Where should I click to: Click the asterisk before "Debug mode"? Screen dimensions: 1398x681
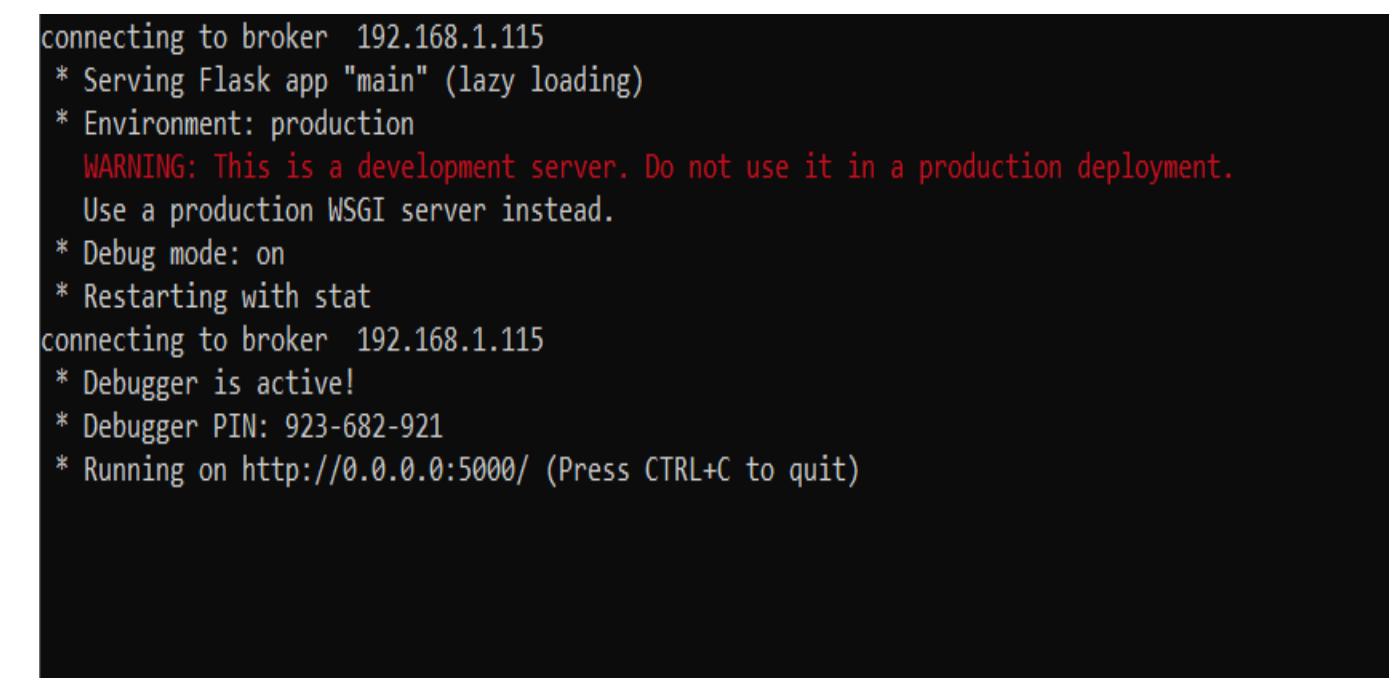pyautogui.click(x=59, y=253)
